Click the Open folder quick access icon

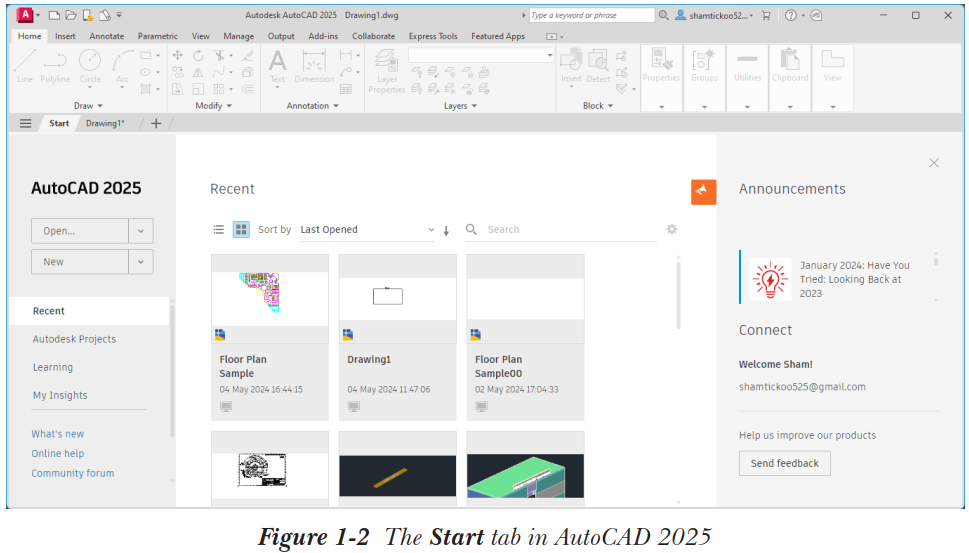(x=71, y=15)
